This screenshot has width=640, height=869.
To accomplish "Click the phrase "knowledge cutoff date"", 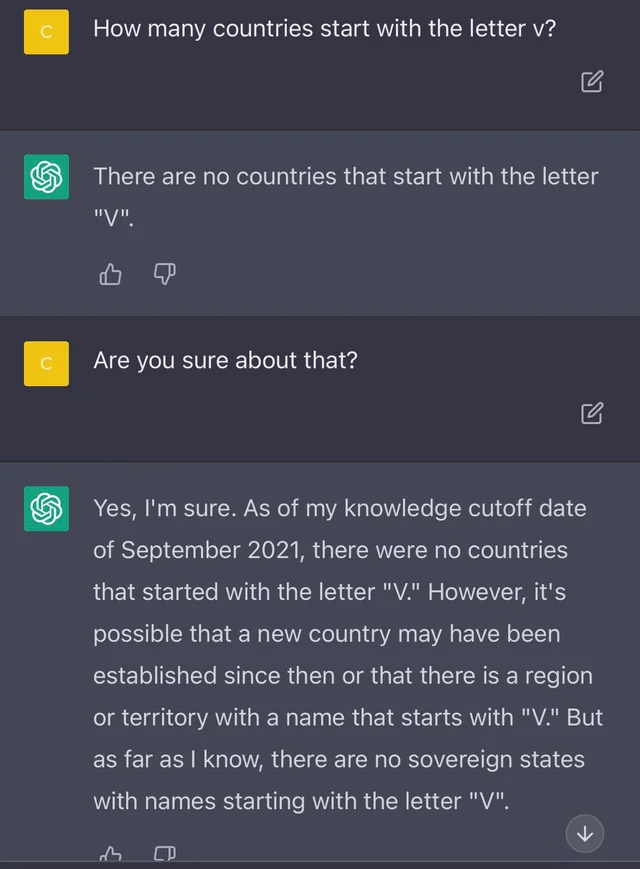I will point(465,508).
